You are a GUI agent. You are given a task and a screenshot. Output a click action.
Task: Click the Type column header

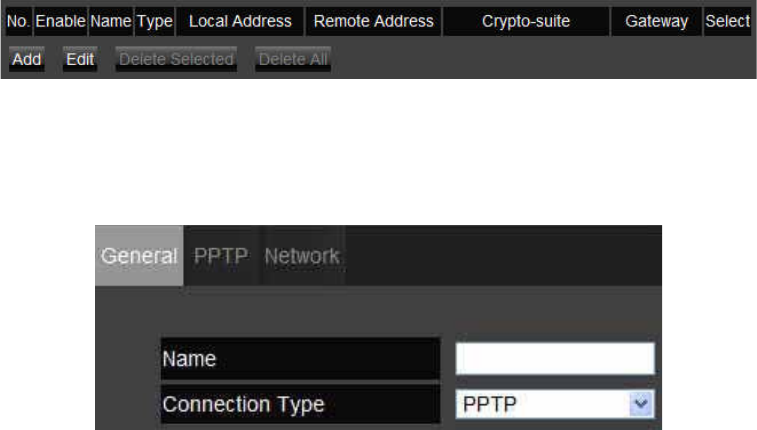[x=154, y=21]
